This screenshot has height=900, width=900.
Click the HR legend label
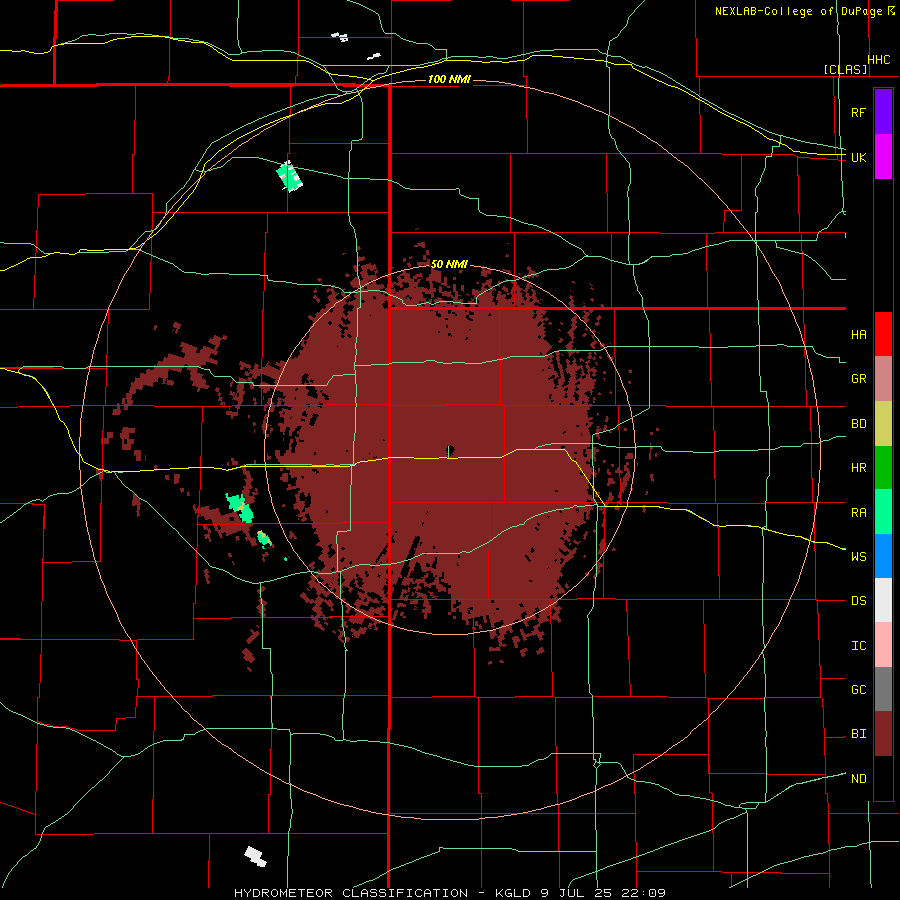[x=858, y=468]
